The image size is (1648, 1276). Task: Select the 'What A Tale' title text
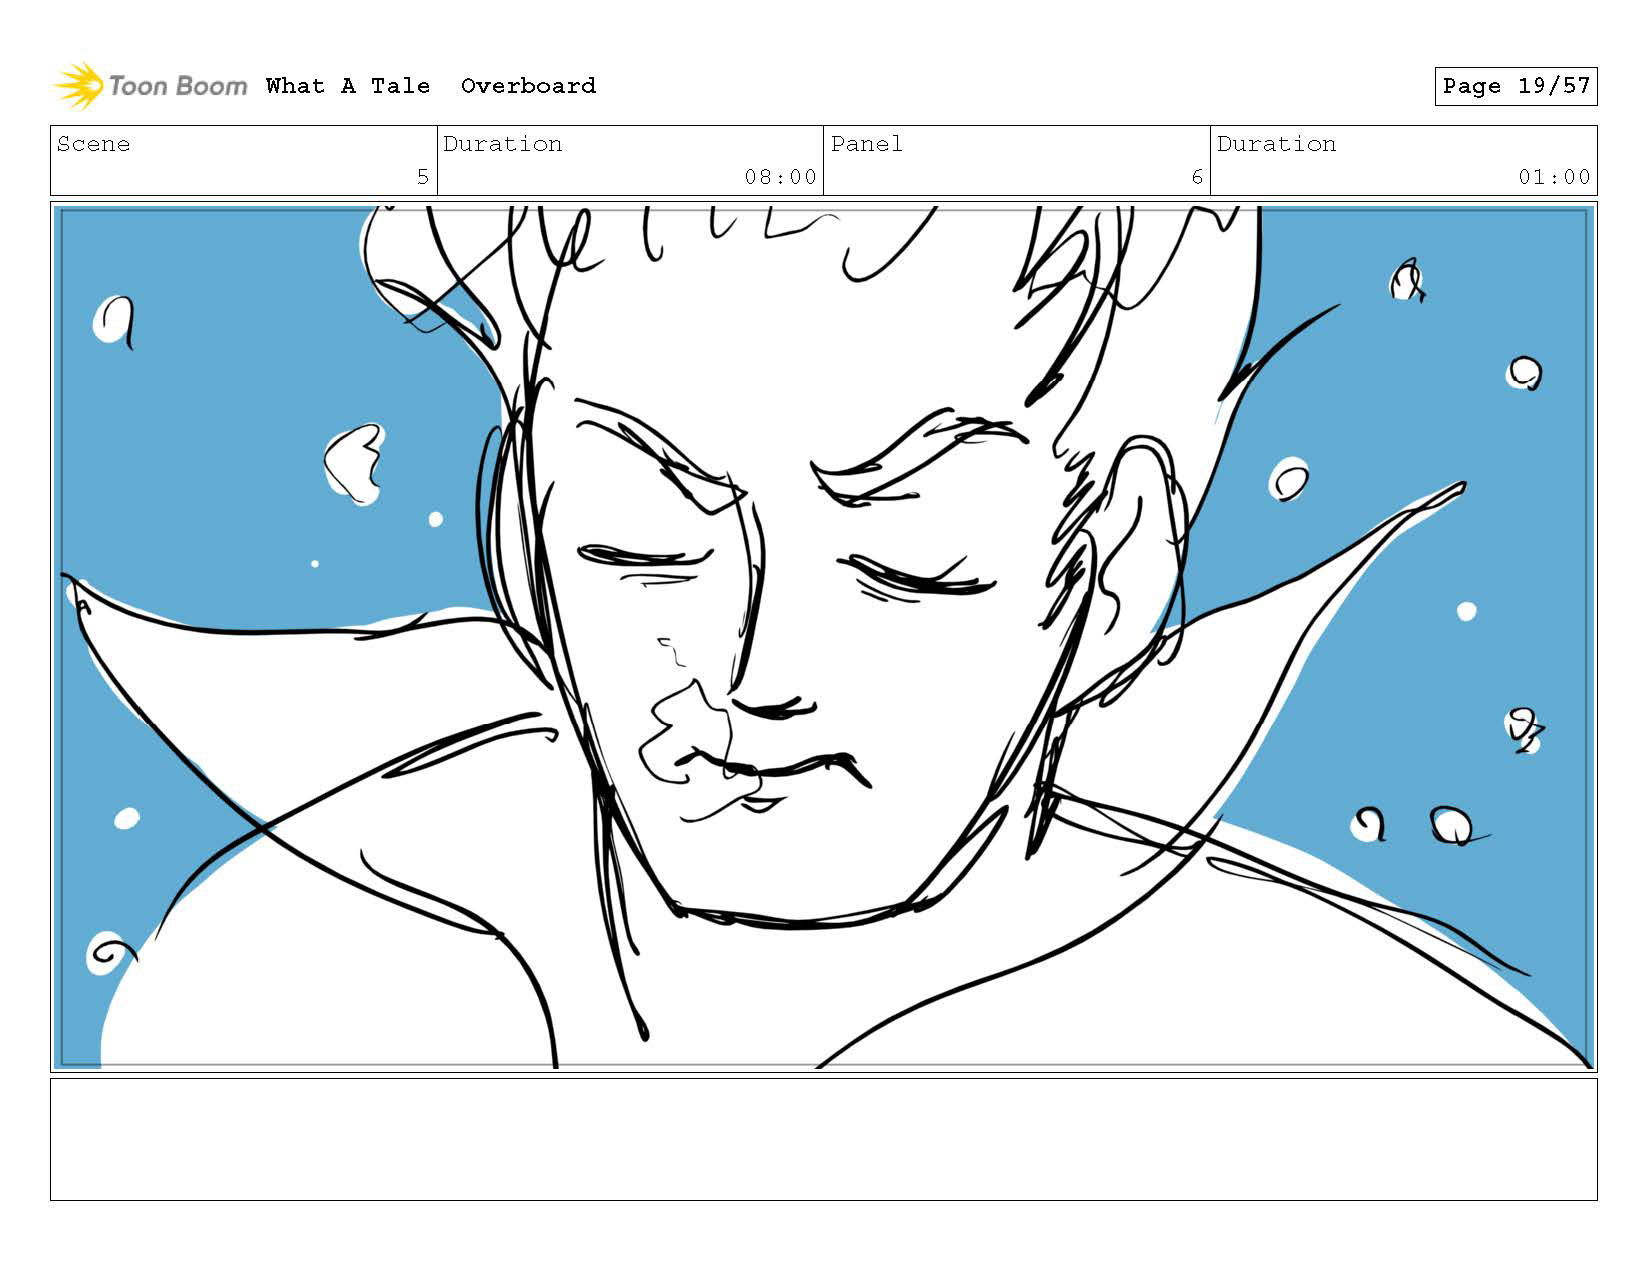(348, 86)
